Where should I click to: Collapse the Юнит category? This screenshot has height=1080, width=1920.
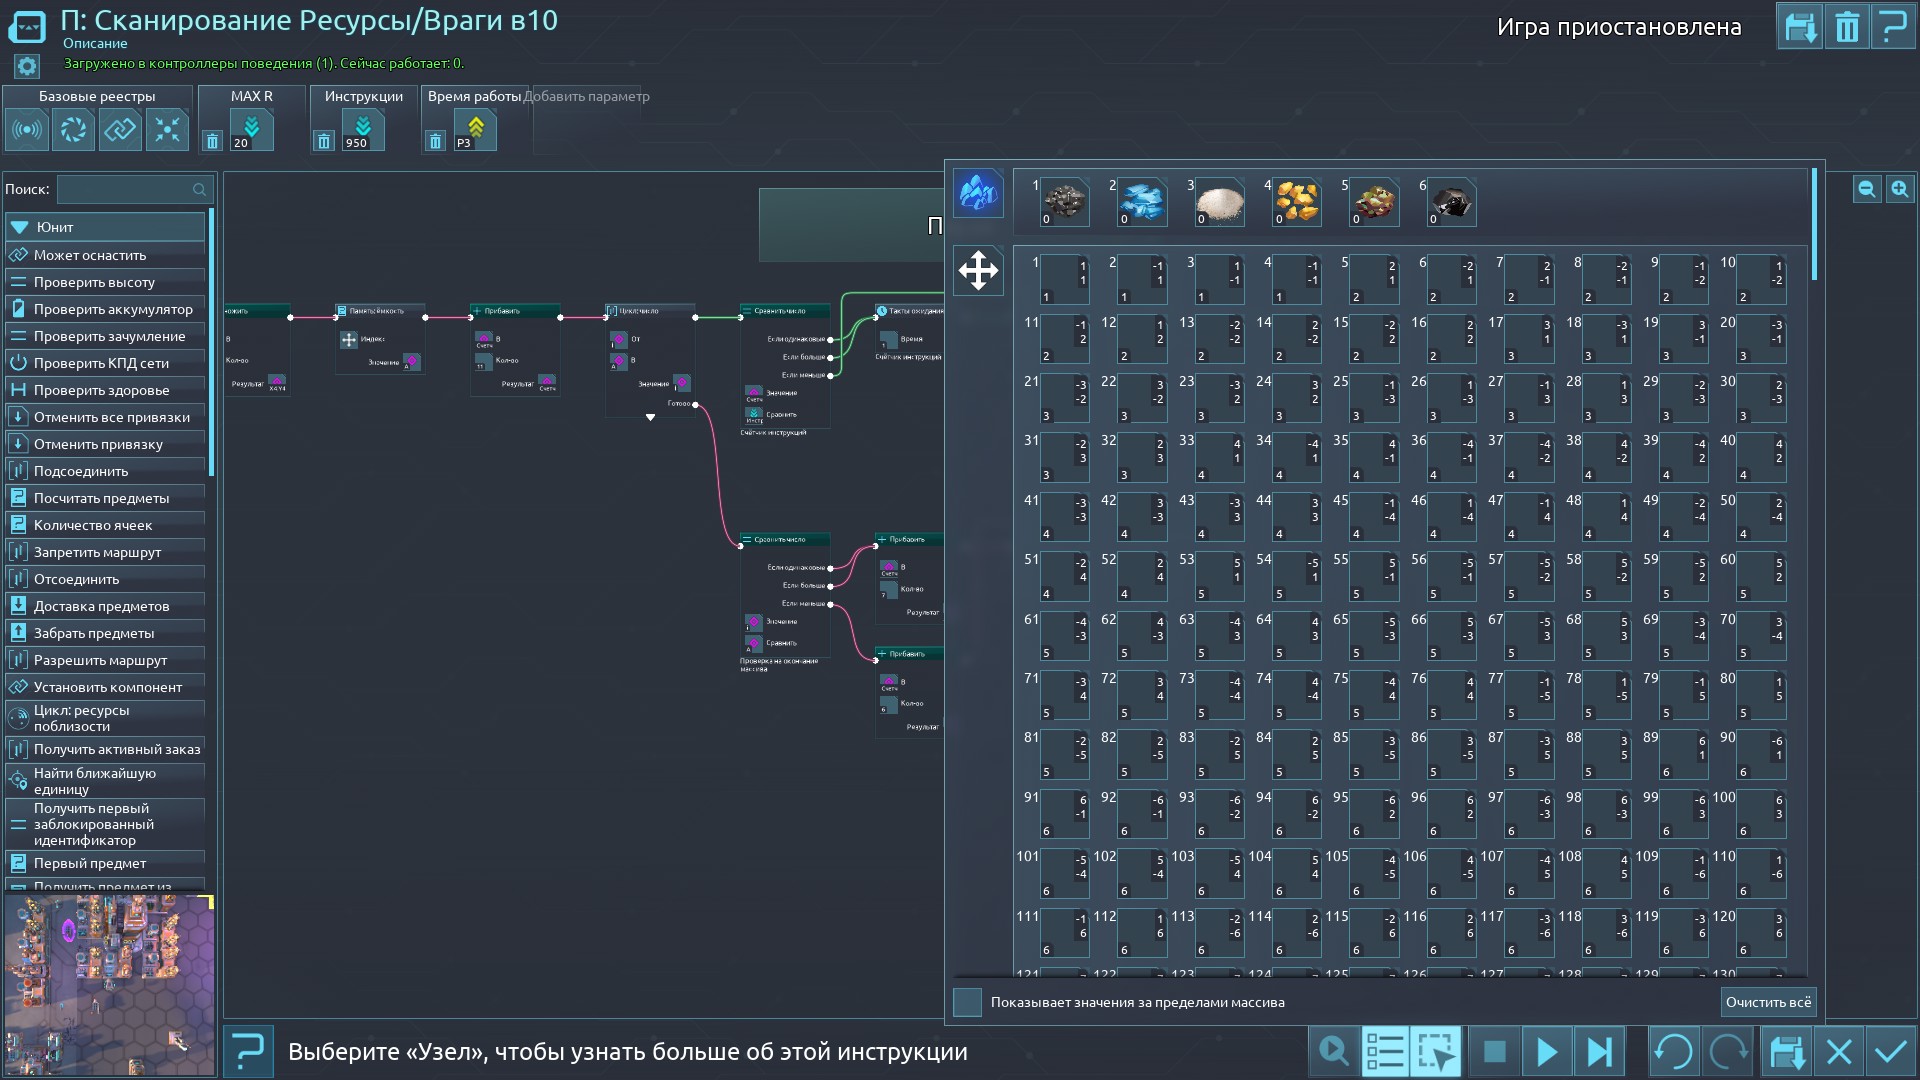19,227
